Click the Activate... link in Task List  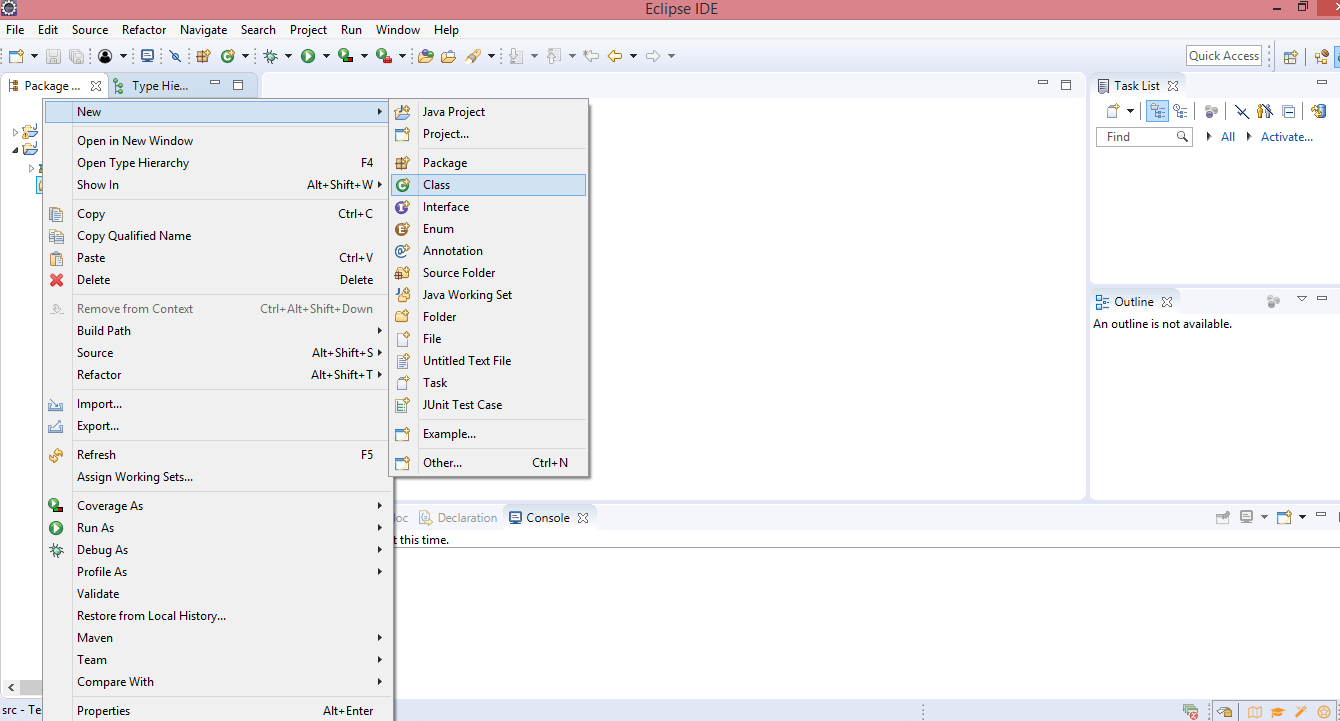[1286, 137]
